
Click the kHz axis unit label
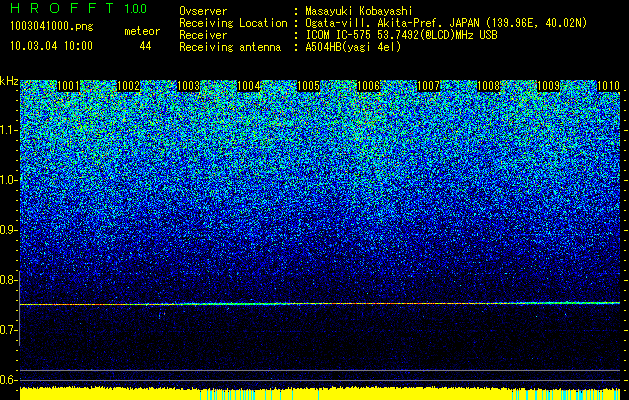9,81
